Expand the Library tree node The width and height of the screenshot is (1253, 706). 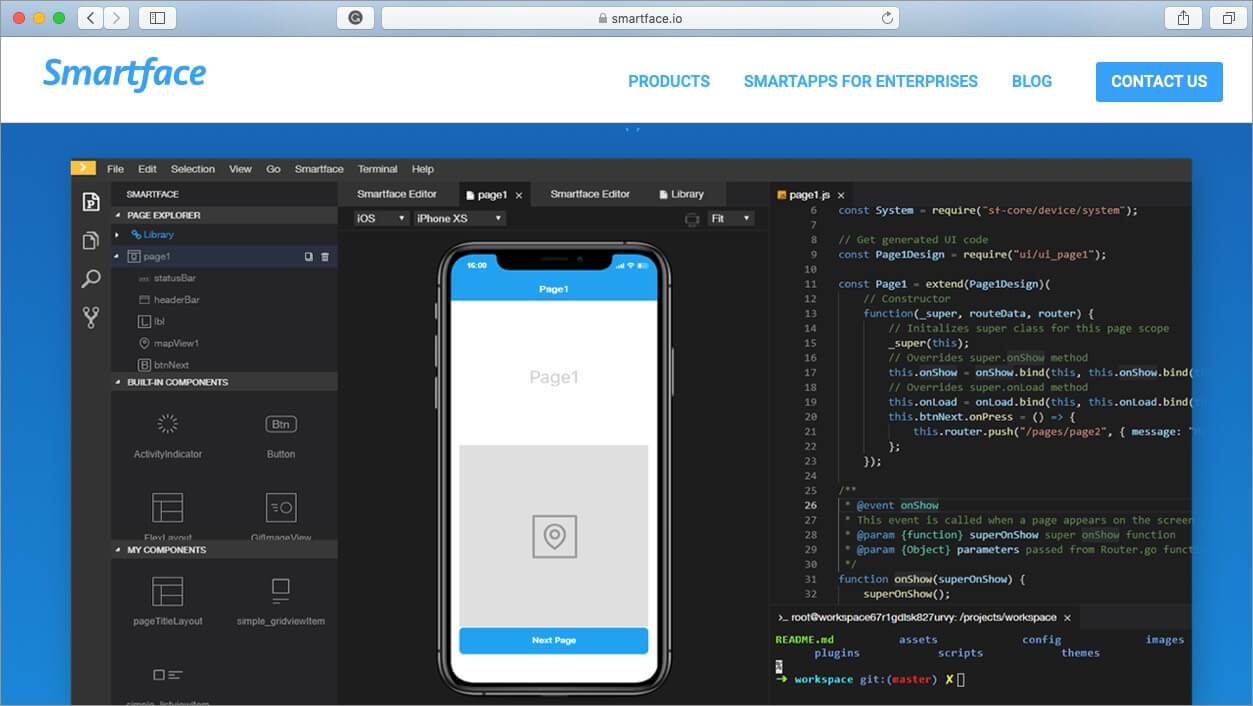pyautogui.click(x=118, y=235)
